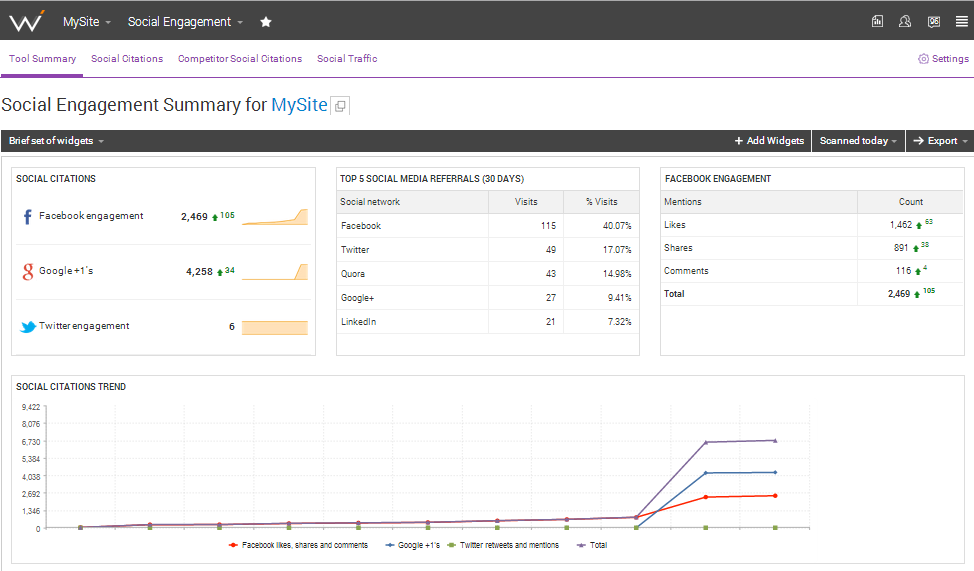
Task: Select the Facebook row in referrals table
Action: [x=488, y=226]
